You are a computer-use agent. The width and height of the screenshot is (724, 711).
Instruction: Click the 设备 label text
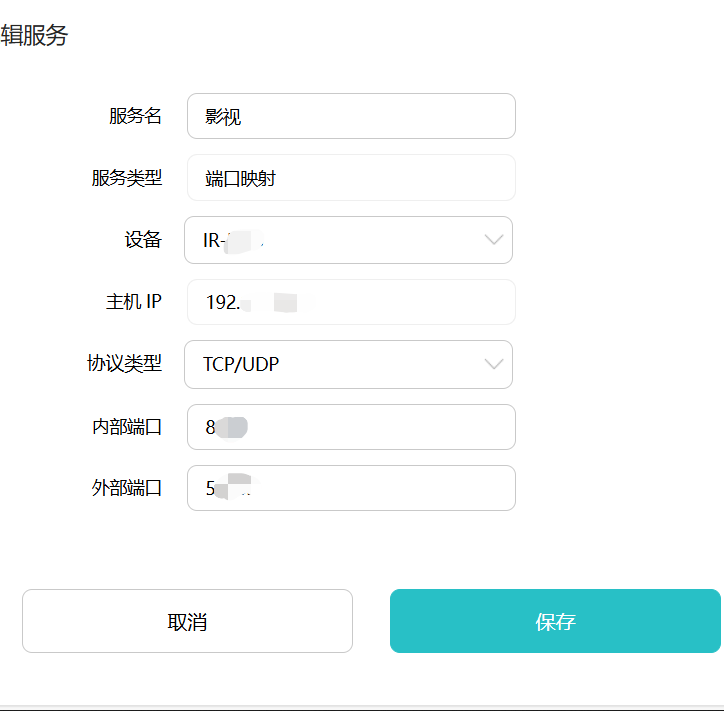pos(143,240)
